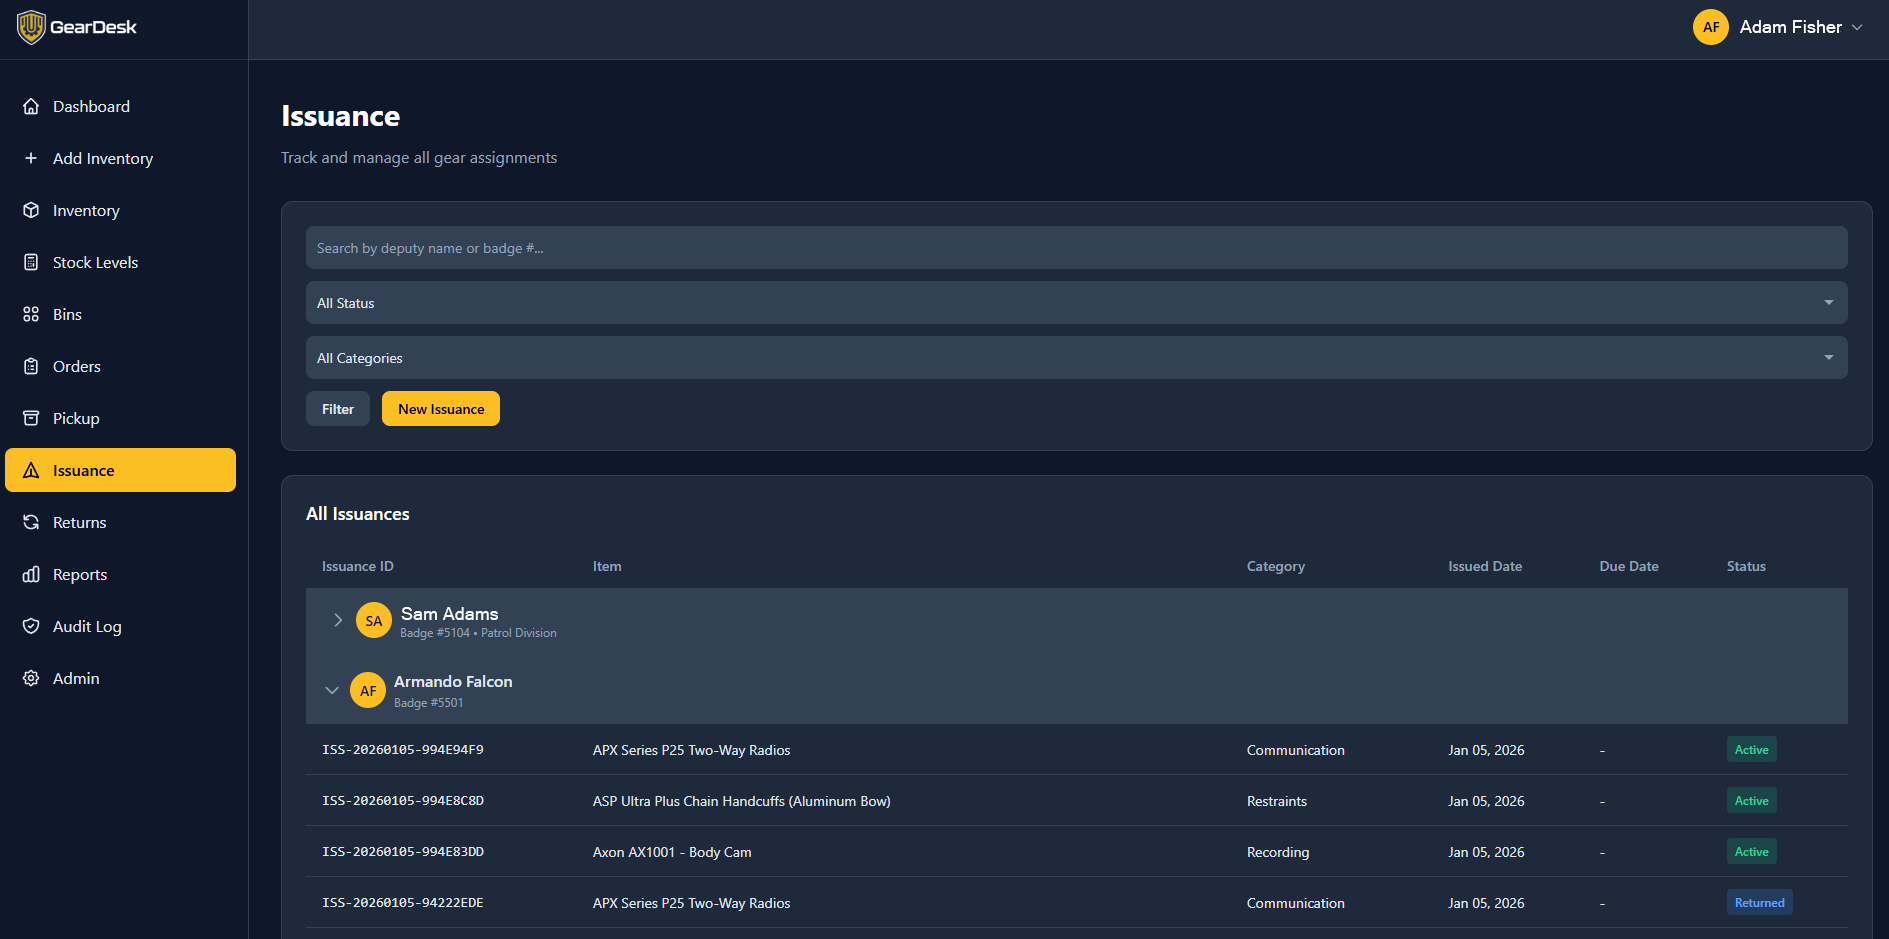Screen dimensions: 1889x939
Task: Navigate to Pickup page
Action: click(76, 419)
